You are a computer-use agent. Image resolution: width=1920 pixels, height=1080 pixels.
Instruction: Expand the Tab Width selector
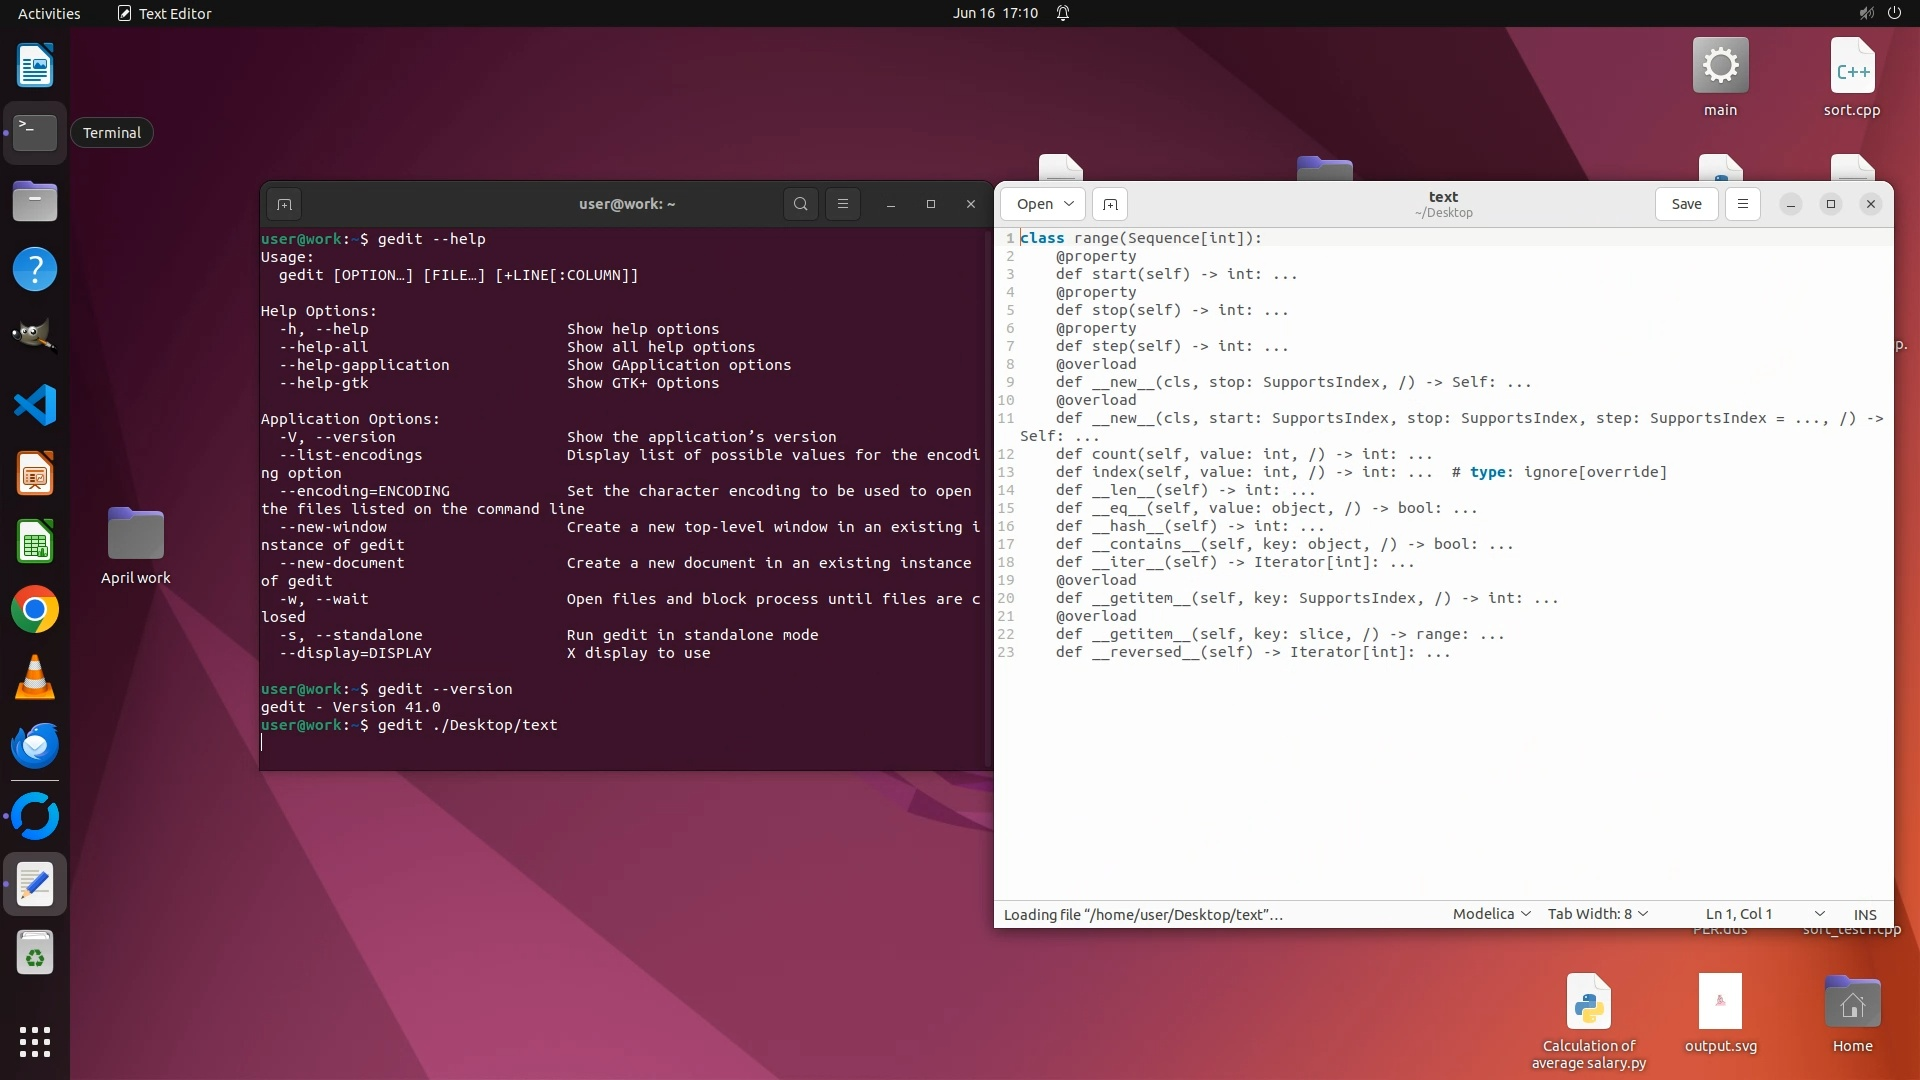coord(1597,914)
